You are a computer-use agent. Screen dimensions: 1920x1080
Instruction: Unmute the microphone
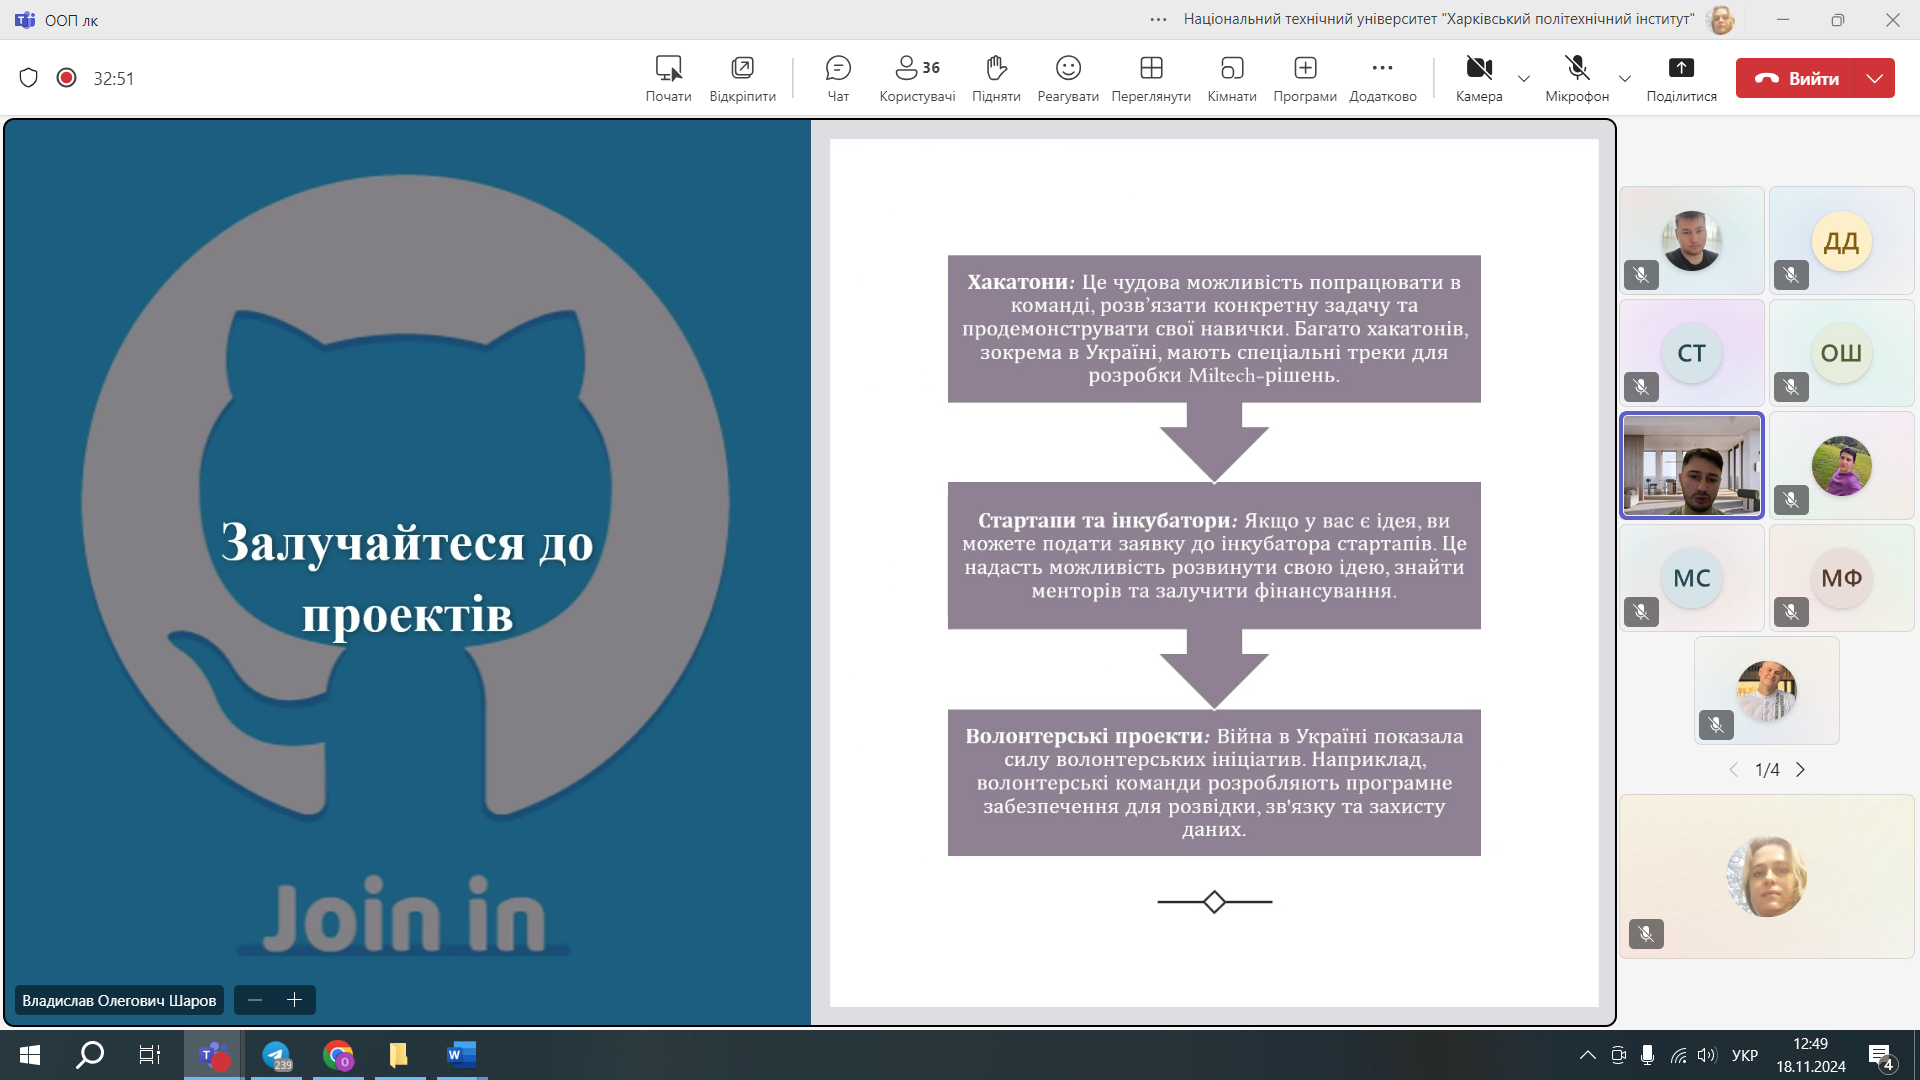(1576, 78)
